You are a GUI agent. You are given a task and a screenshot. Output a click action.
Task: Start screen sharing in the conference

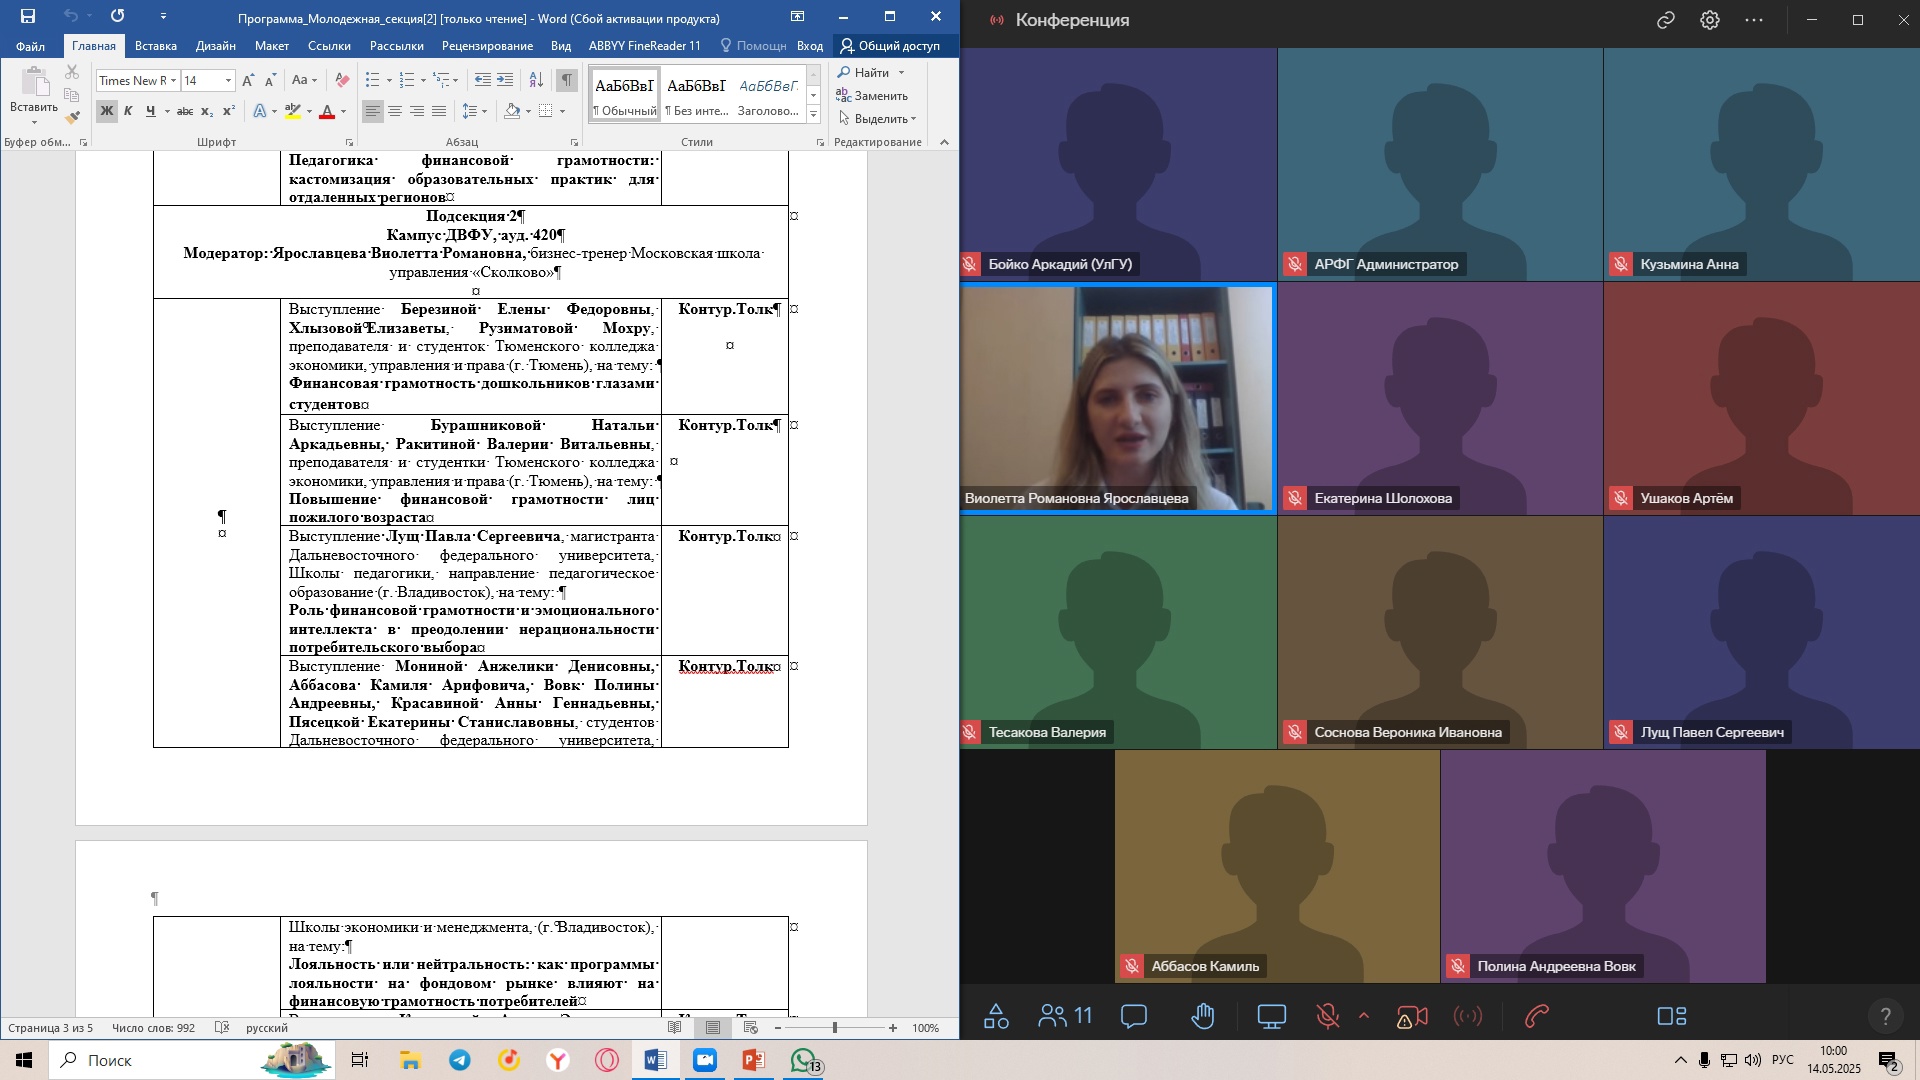click(x=1272, y=1016)
